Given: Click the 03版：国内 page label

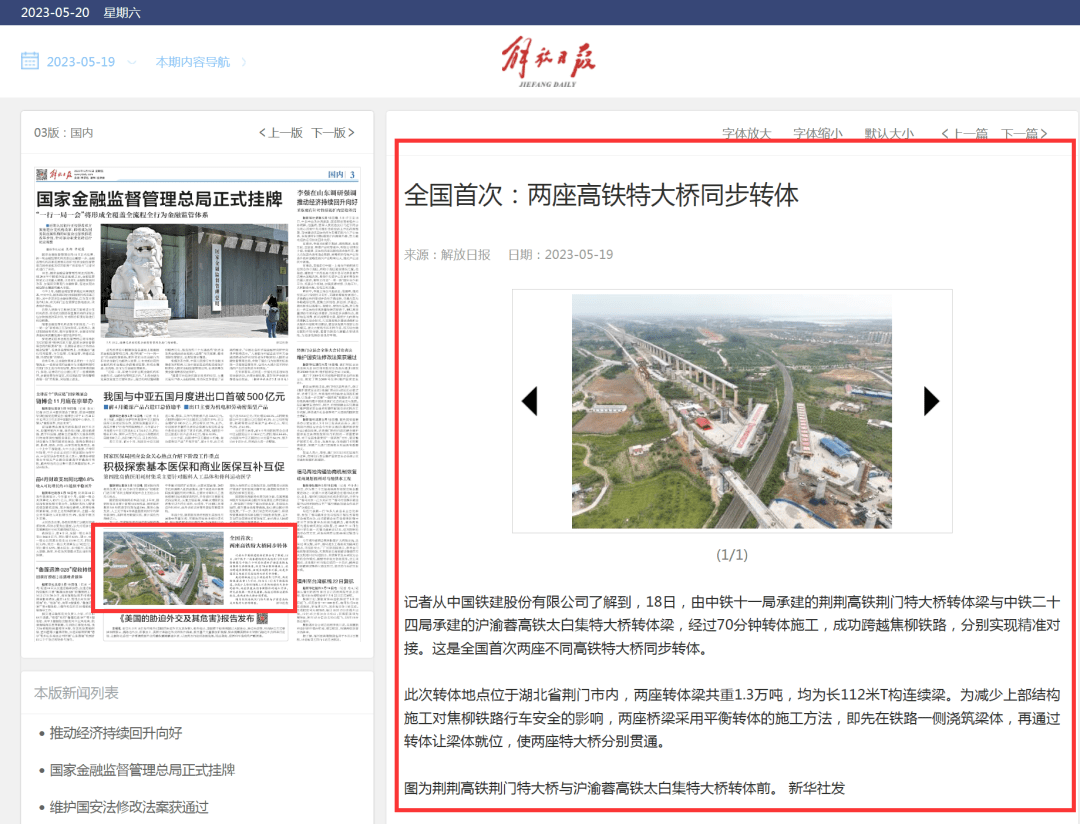Looking at the screenshot, I should pos(63,132).
